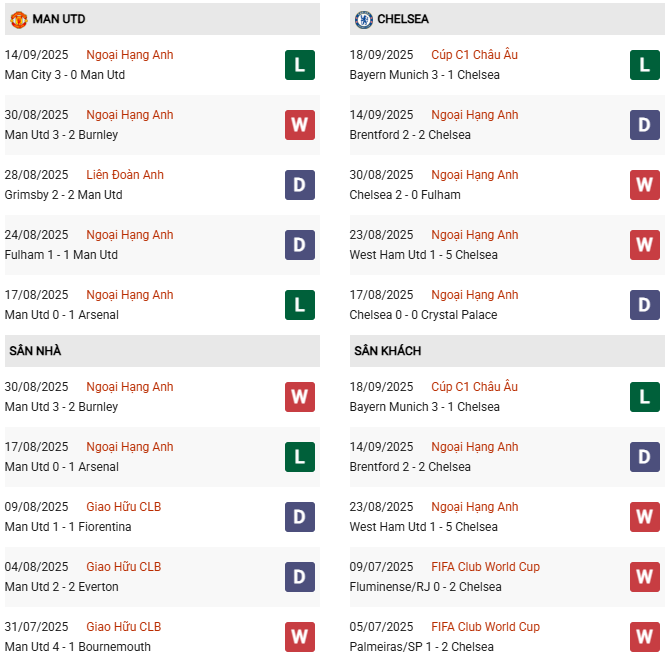Open Cúp C1 Châu Âu link in Chelsea's recent form list

(x=474, y=55)
